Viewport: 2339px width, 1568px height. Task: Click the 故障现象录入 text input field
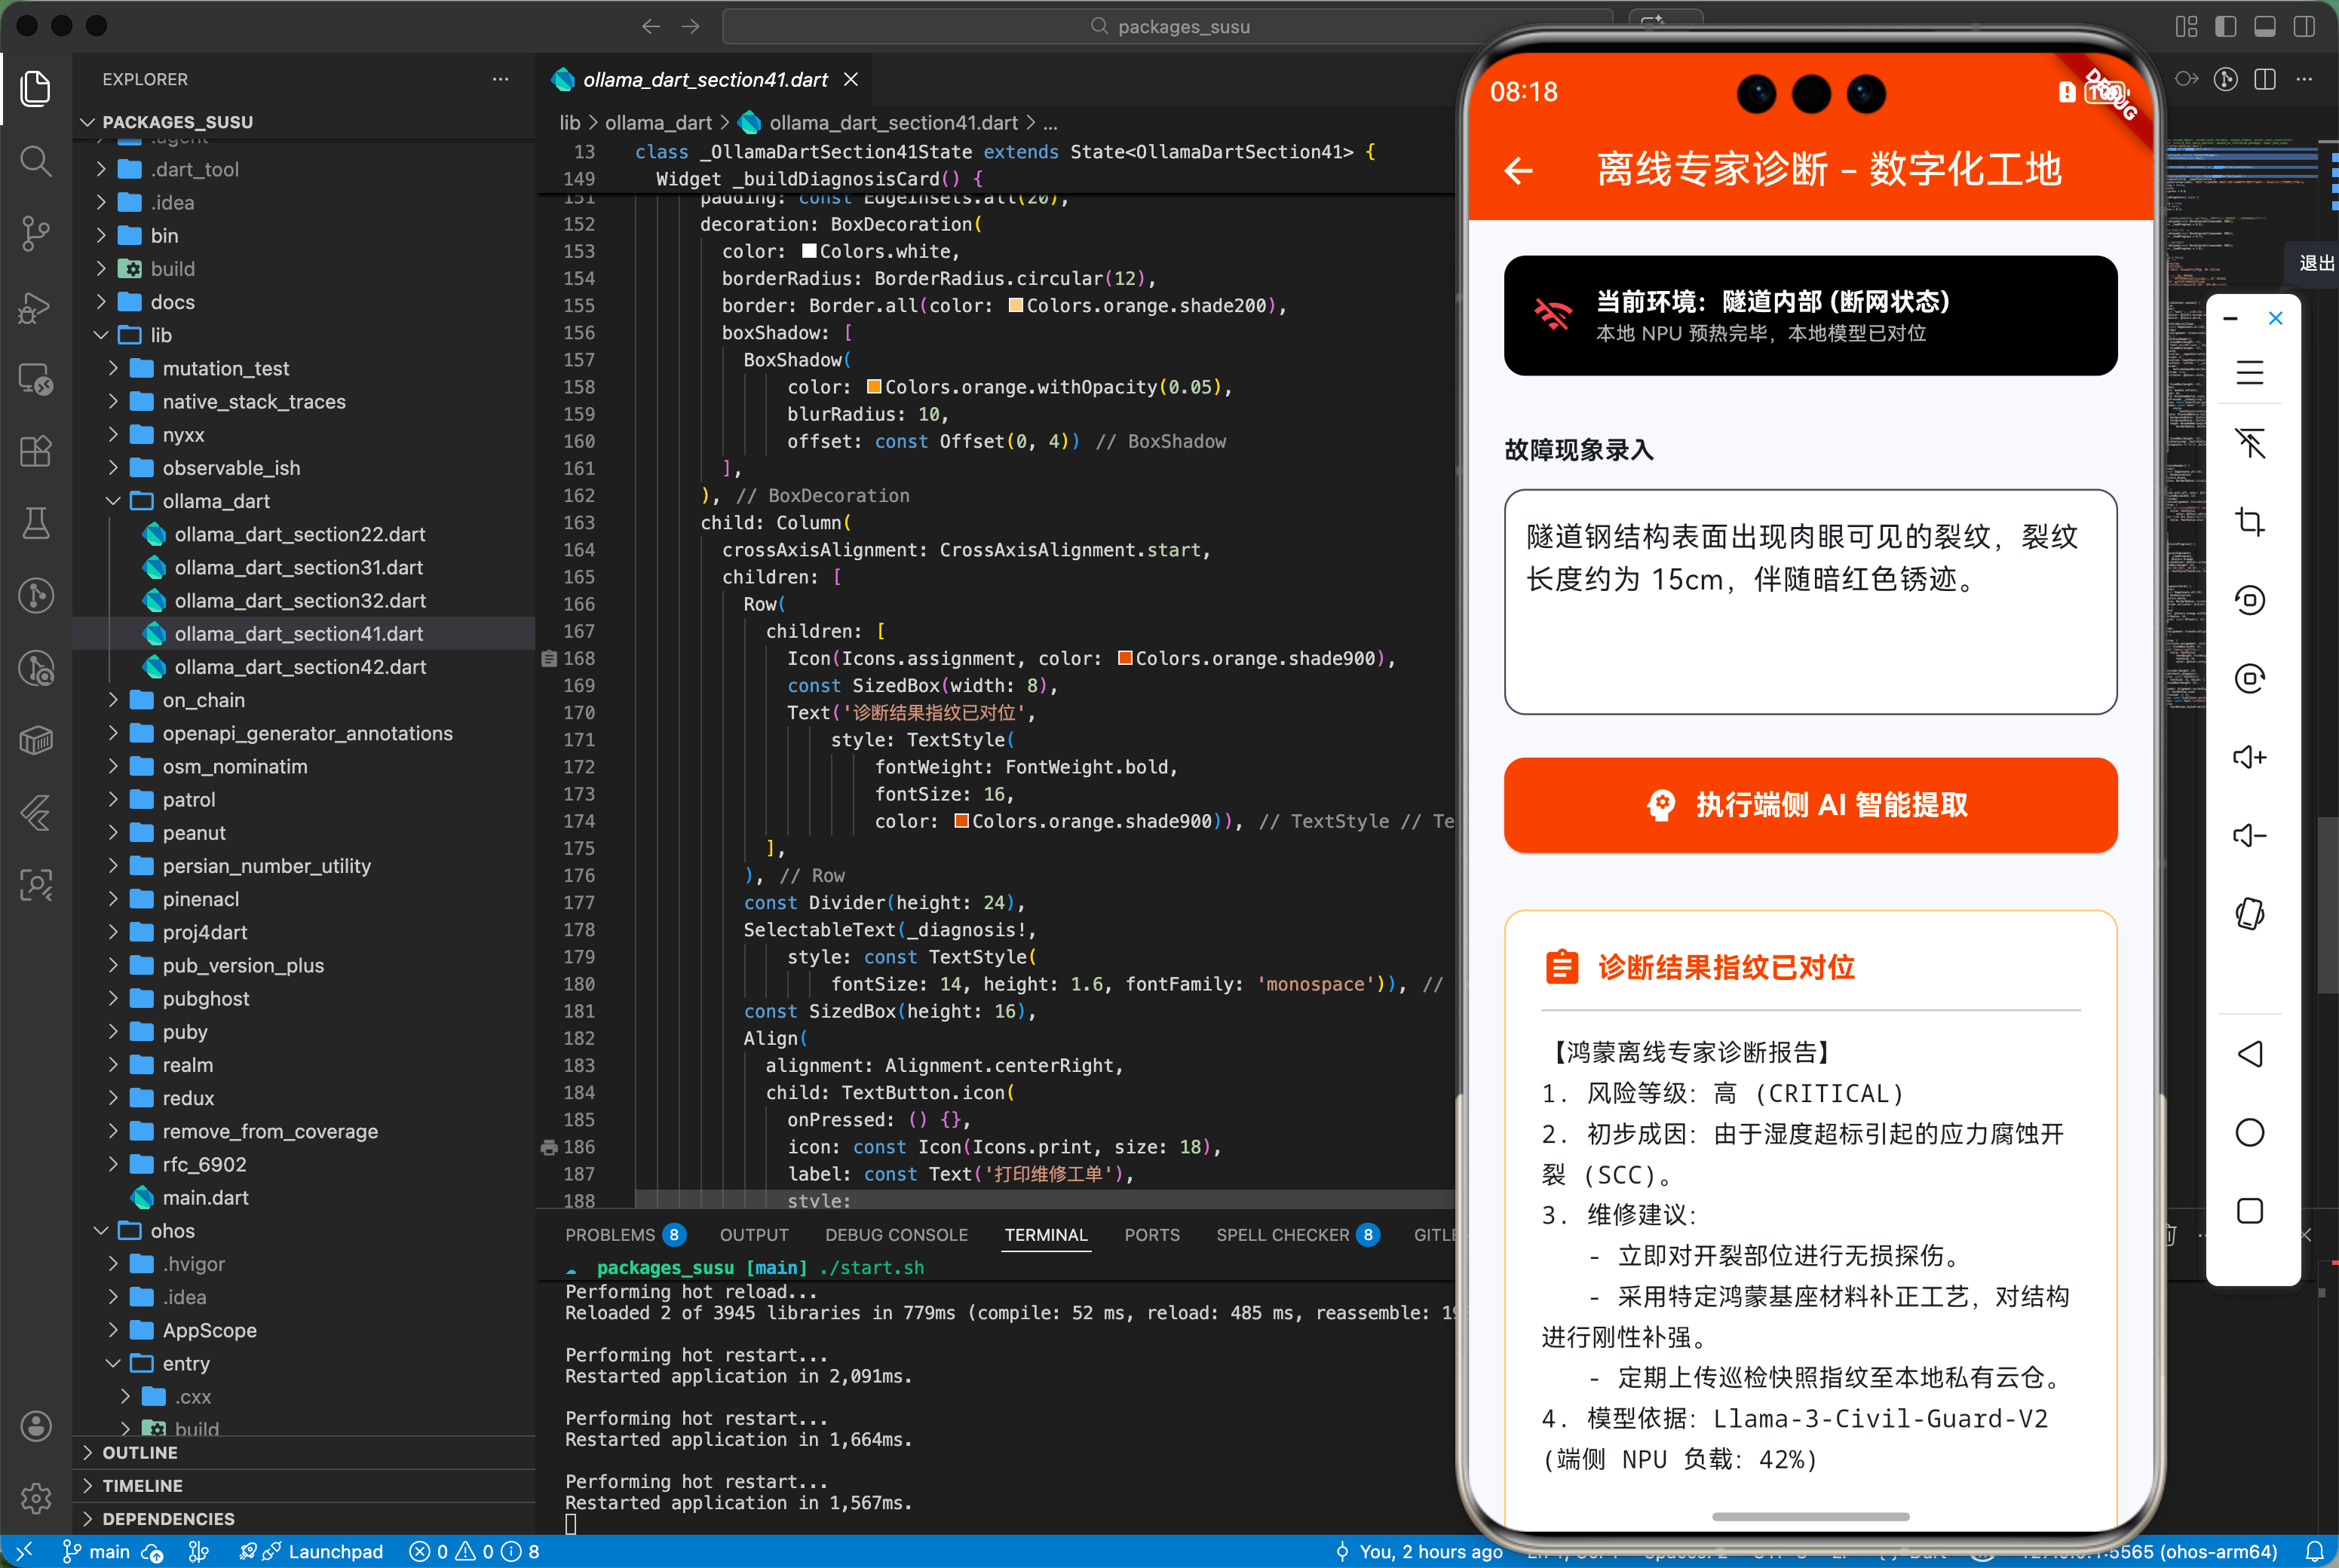tap(1810, 601)
